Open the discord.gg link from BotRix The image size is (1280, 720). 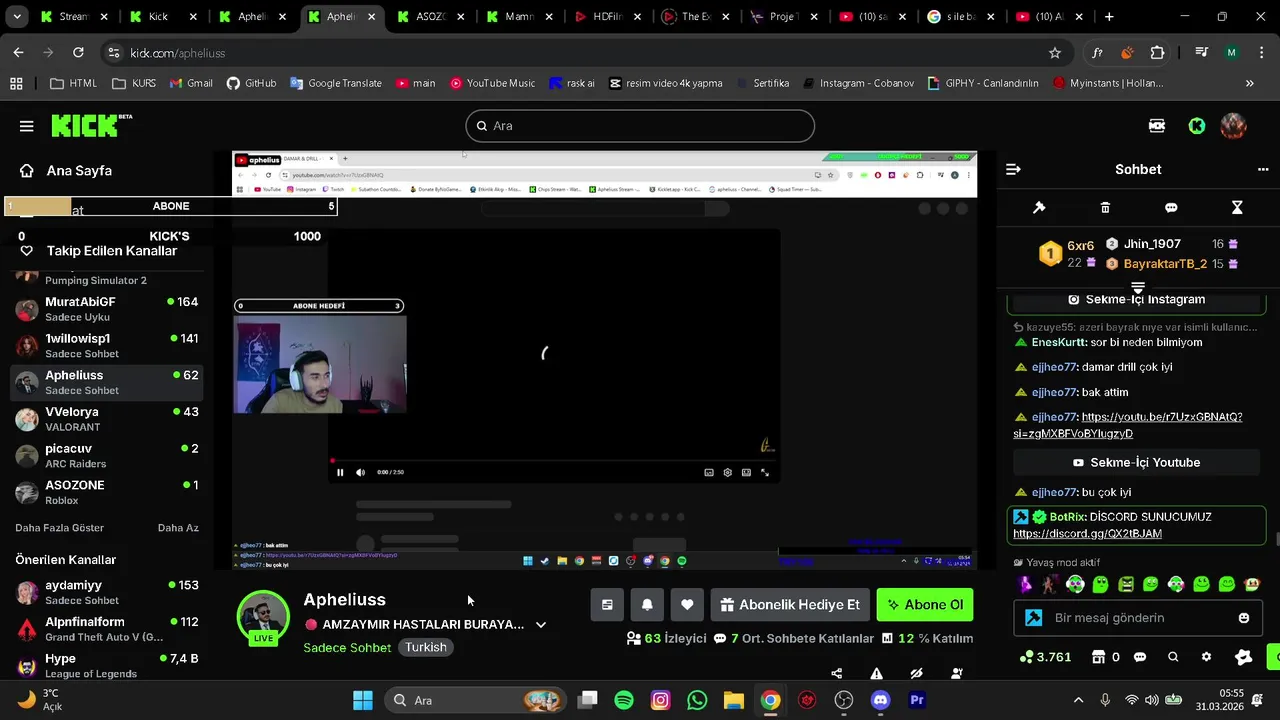pyautogui.click(x=1087, y=534)
